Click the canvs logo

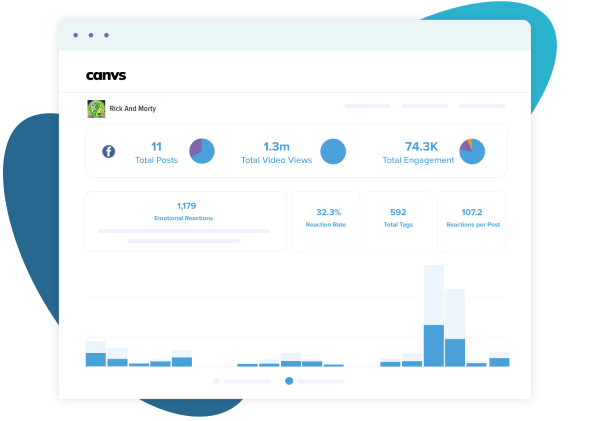[106, 75]
